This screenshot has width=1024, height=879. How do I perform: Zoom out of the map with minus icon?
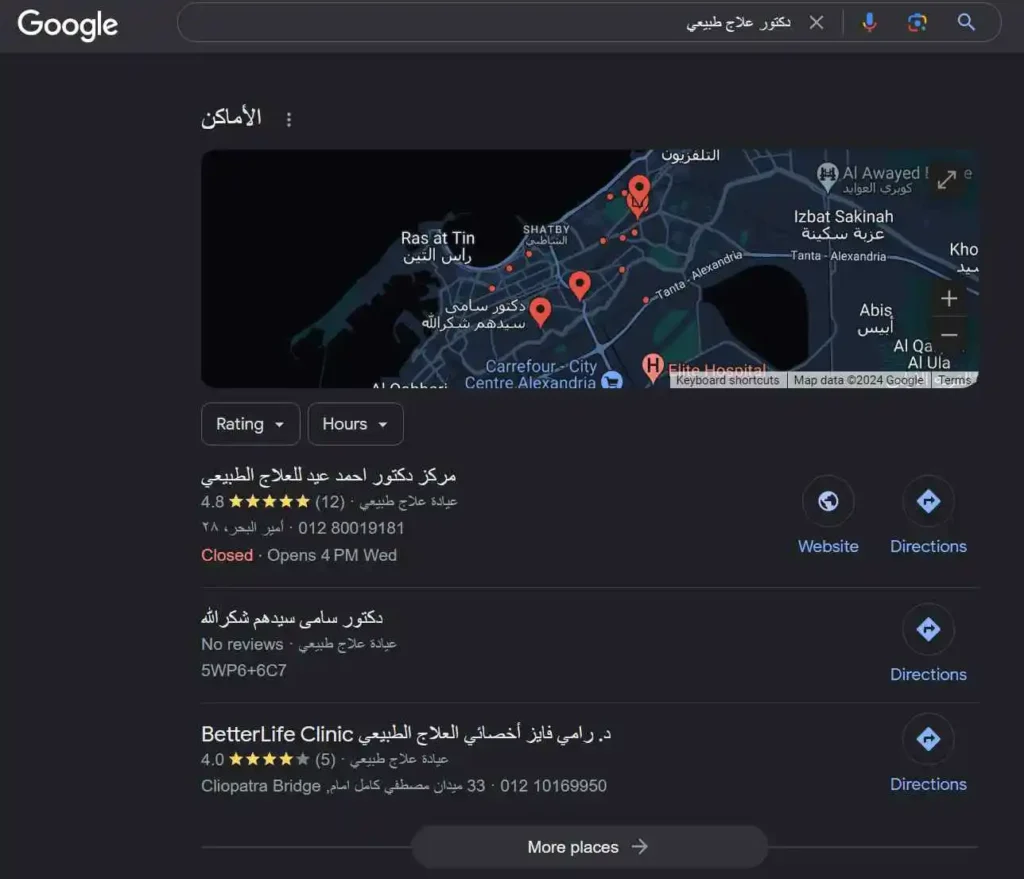(948, 334)
